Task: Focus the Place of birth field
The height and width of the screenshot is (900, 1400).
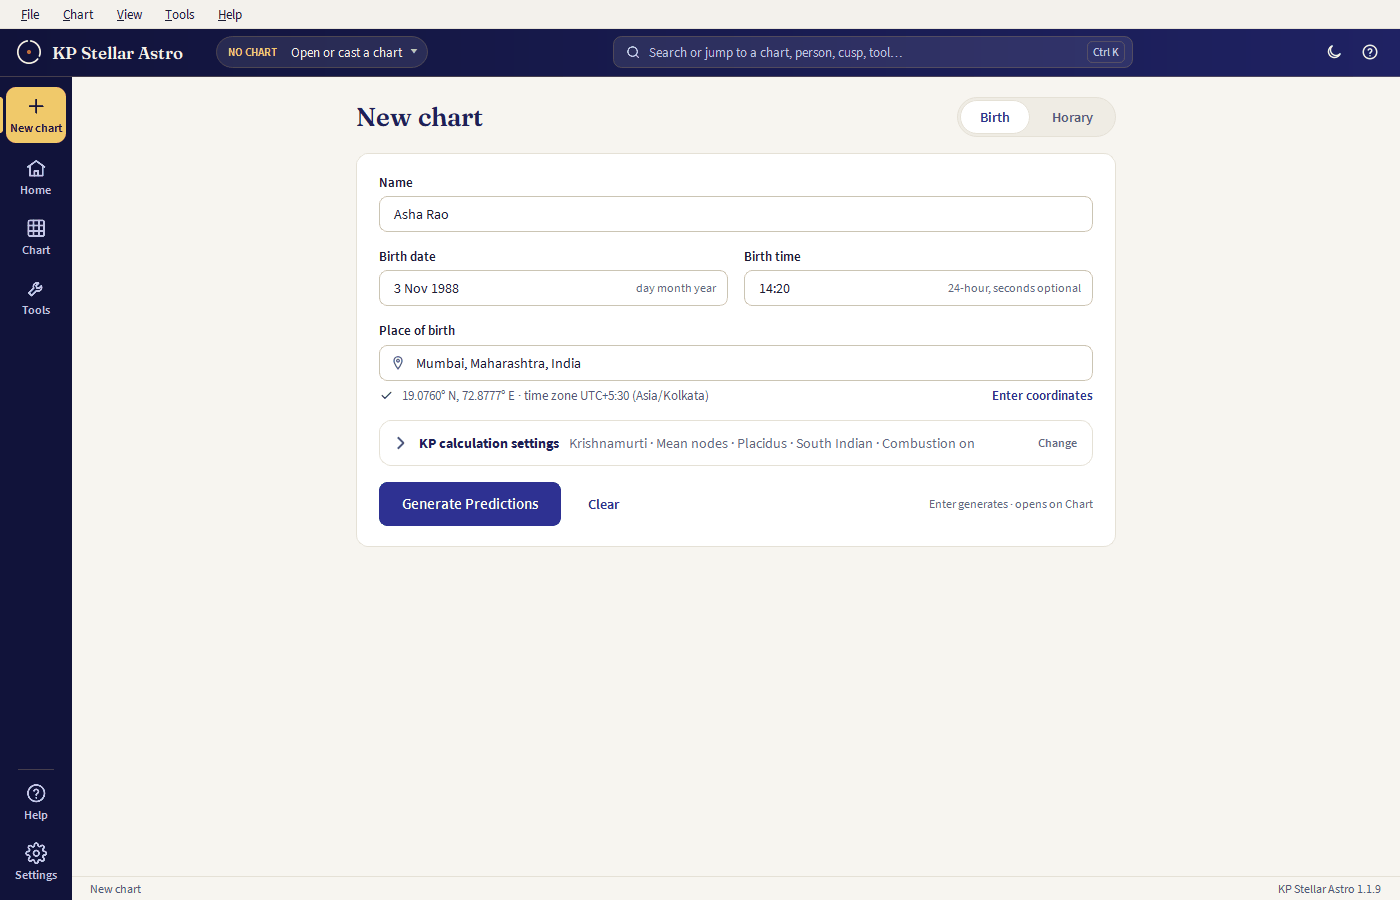Action: 736,363
